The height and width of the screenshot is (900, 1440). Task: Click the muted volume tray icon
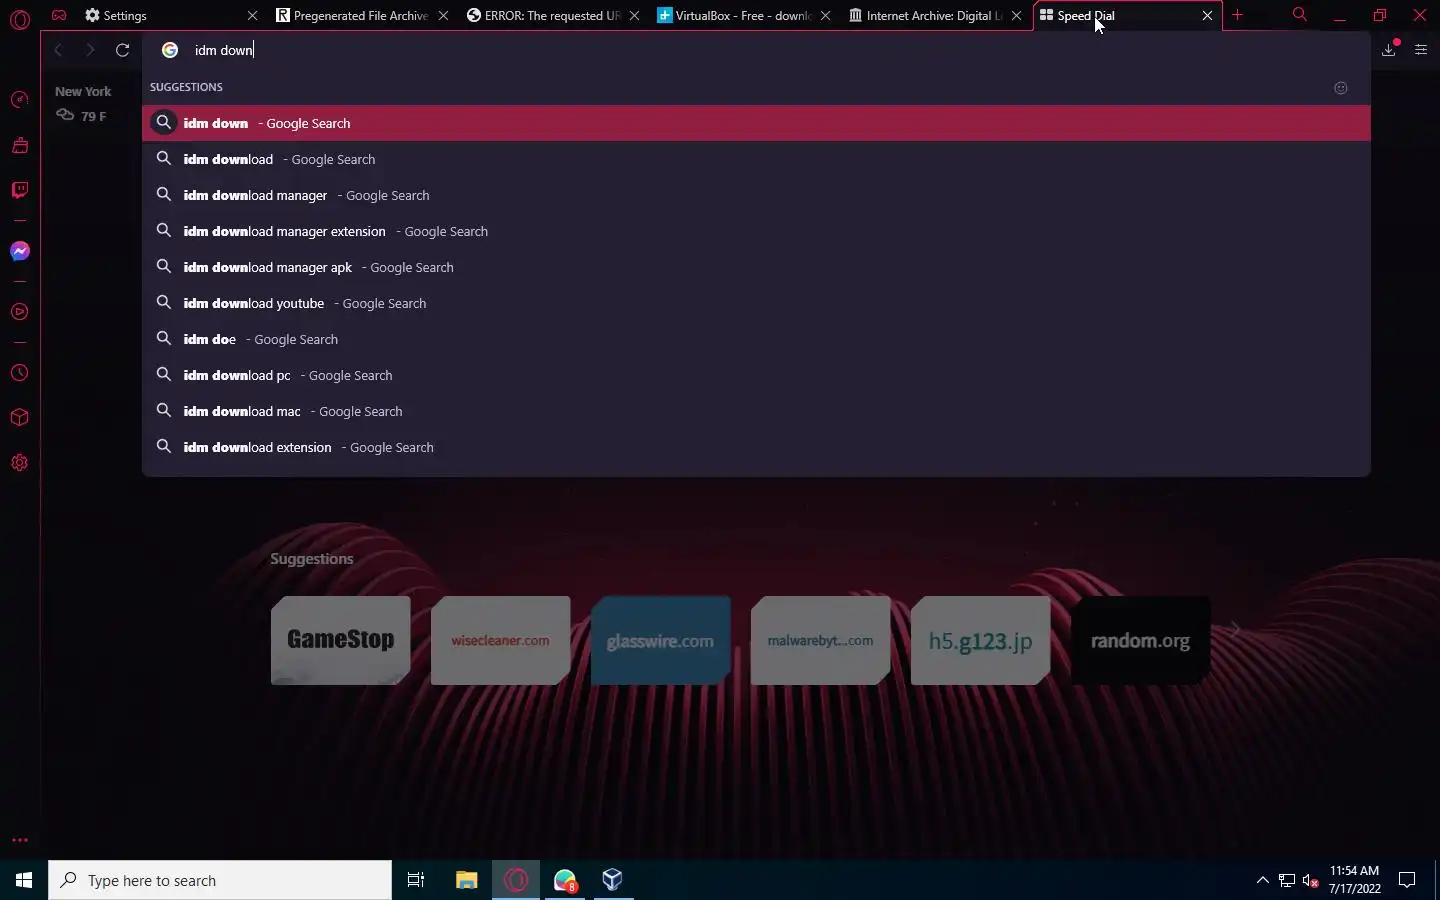pos(1311,881)
